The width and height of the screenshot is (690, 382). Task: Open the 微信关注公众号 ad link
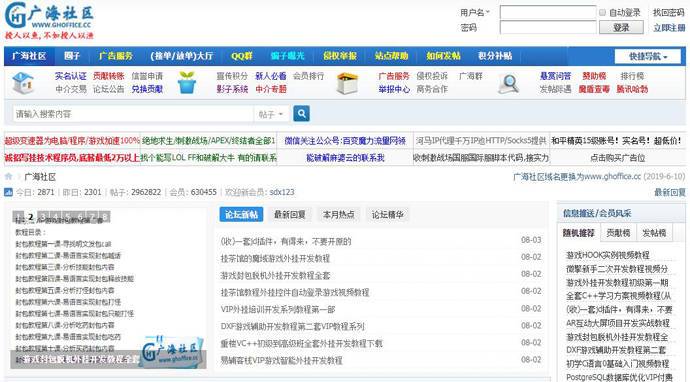tap(345, 141)
